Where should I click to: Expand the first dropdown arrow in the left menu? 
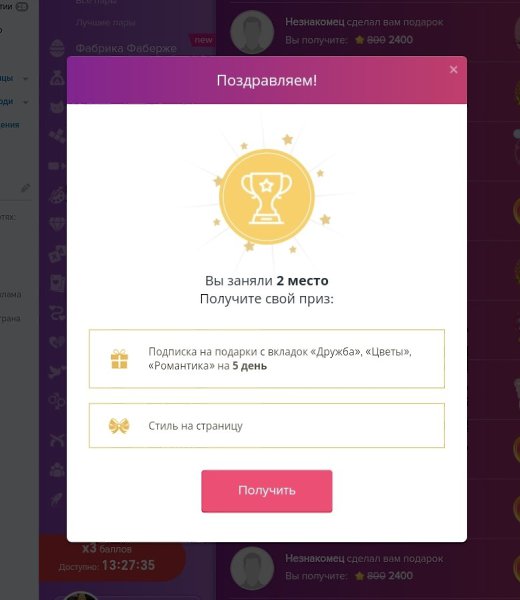26,79
